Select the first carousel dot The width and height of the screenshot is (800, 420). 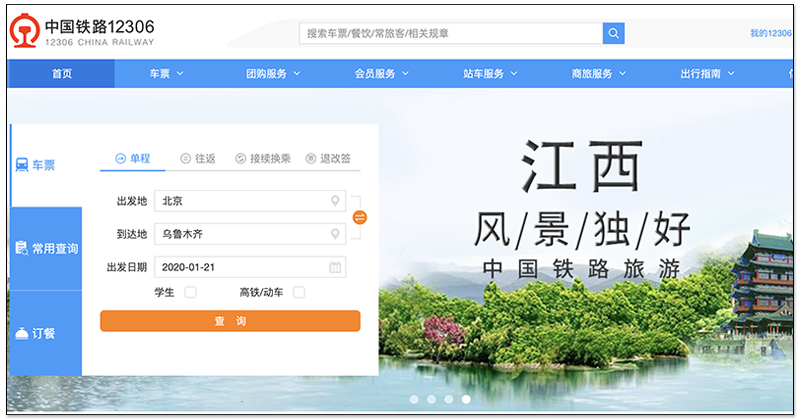(x=414, y=400)
